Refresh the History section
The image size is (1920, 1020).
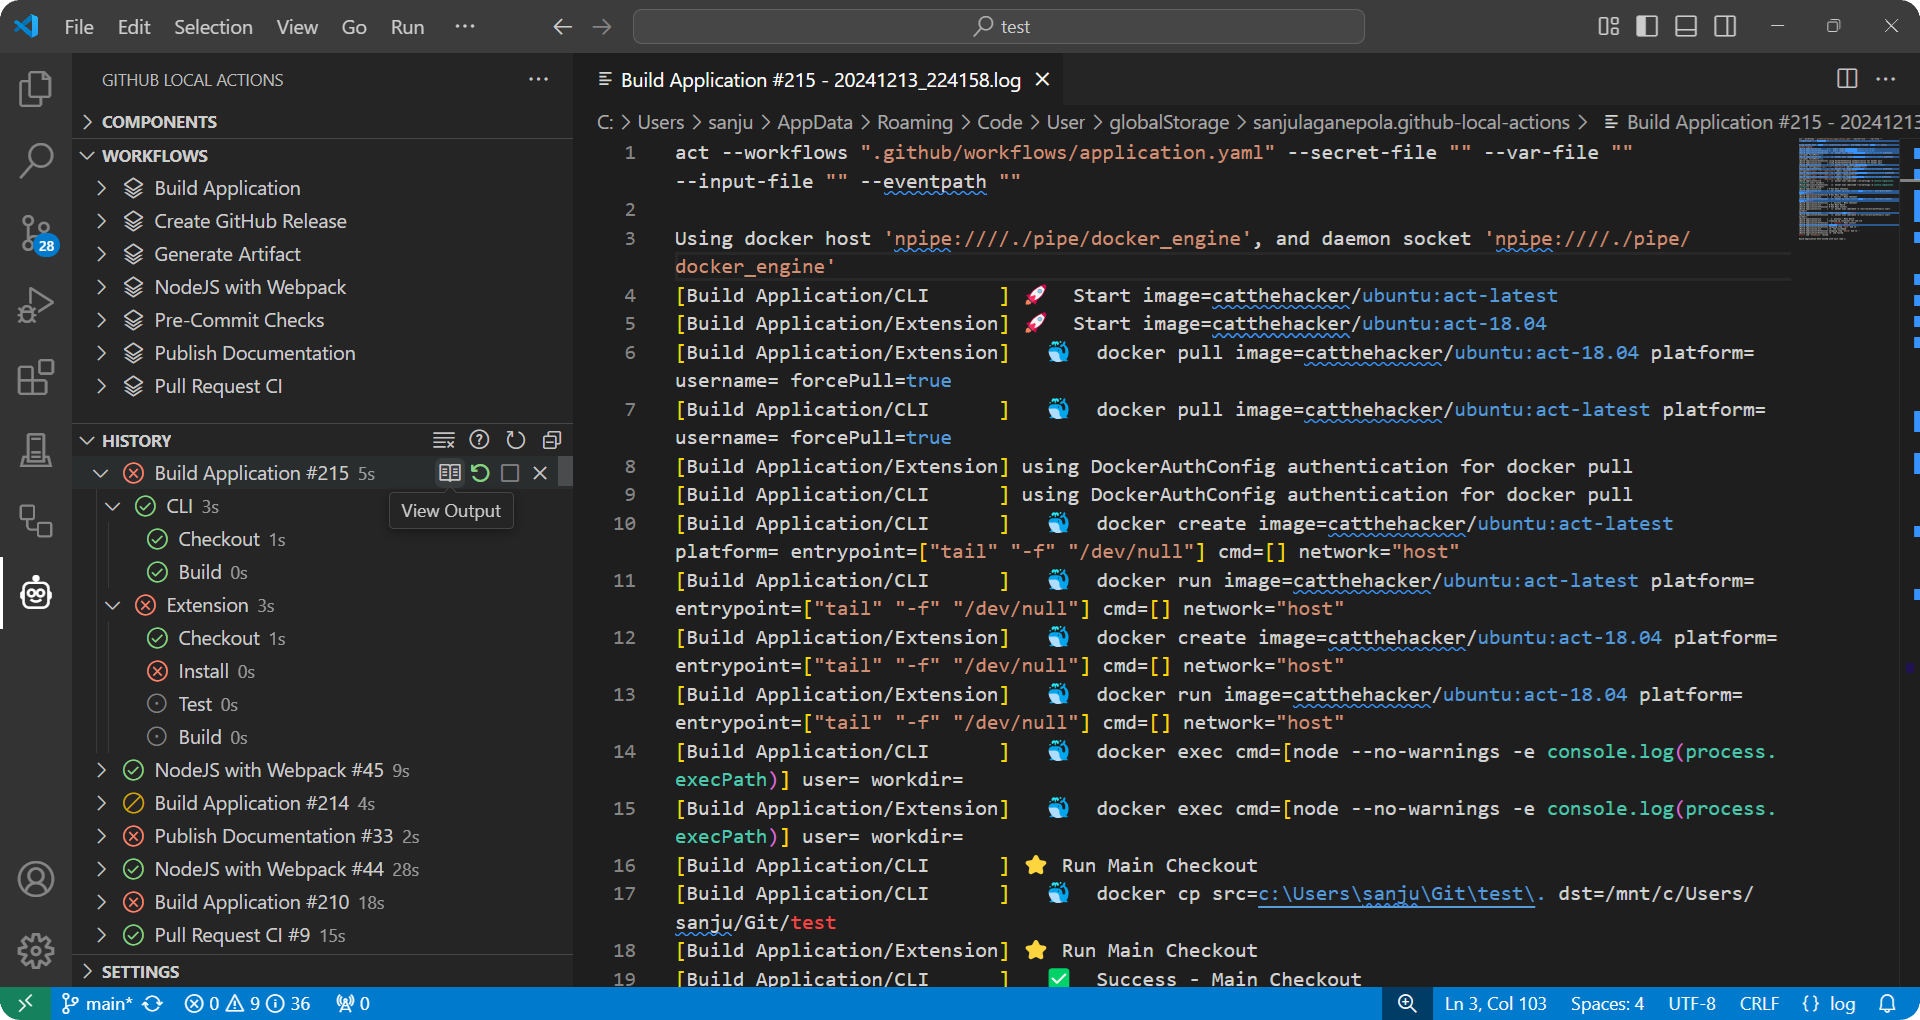(516, 440)
